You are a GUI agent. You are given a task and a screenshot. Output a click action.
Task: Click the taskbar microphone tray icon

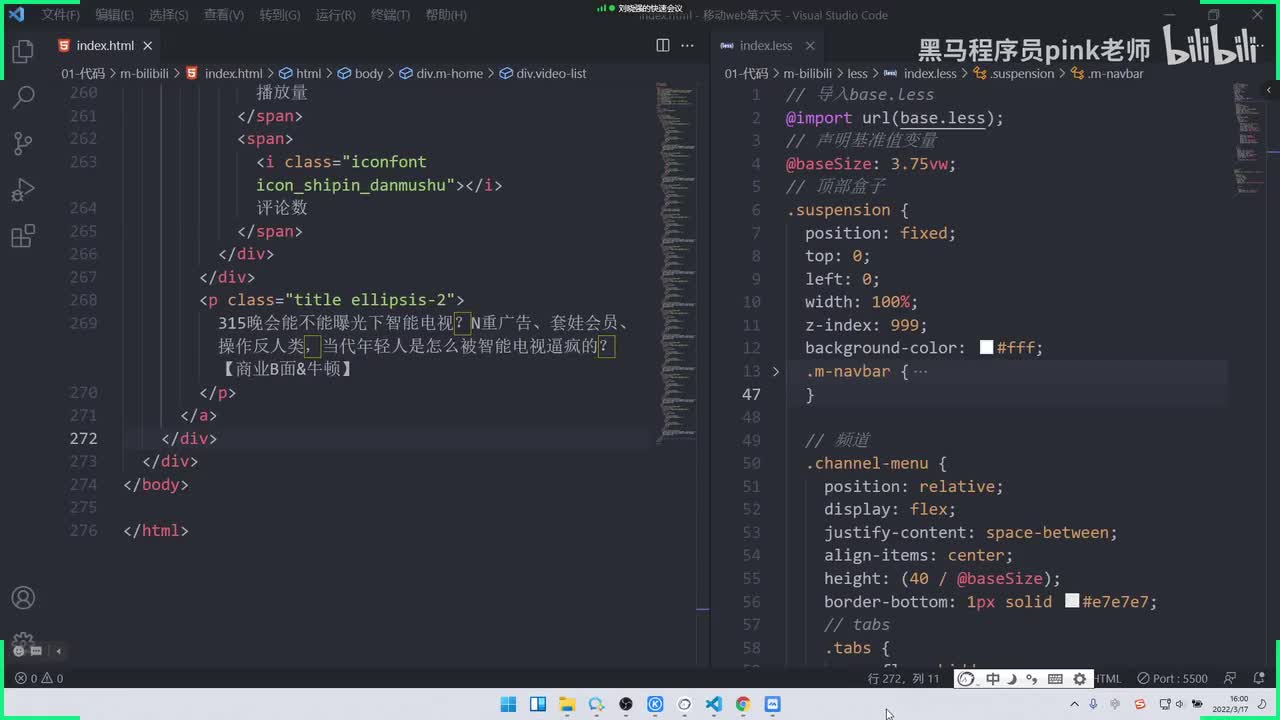1094,704
